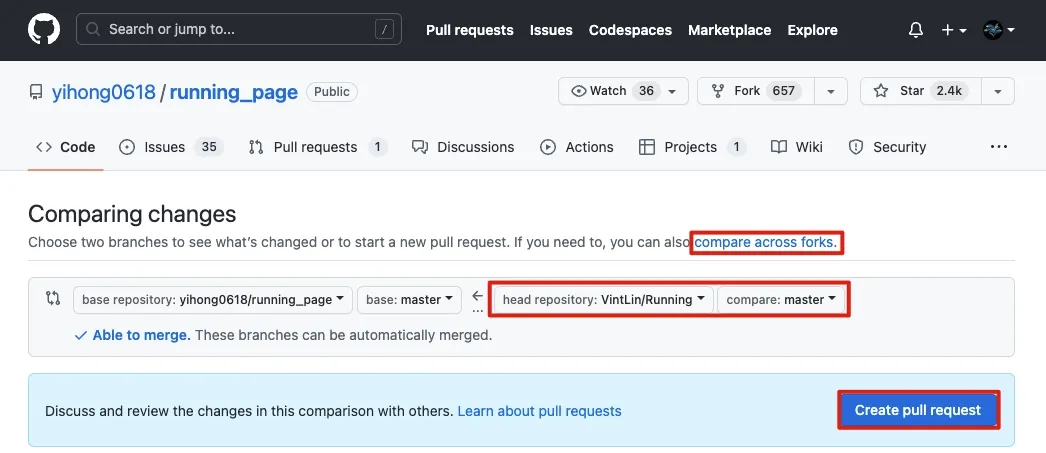Open Pull requests in top navigation
The height and width of the screenshot is (453, 1046).
[x=470, y=30]
